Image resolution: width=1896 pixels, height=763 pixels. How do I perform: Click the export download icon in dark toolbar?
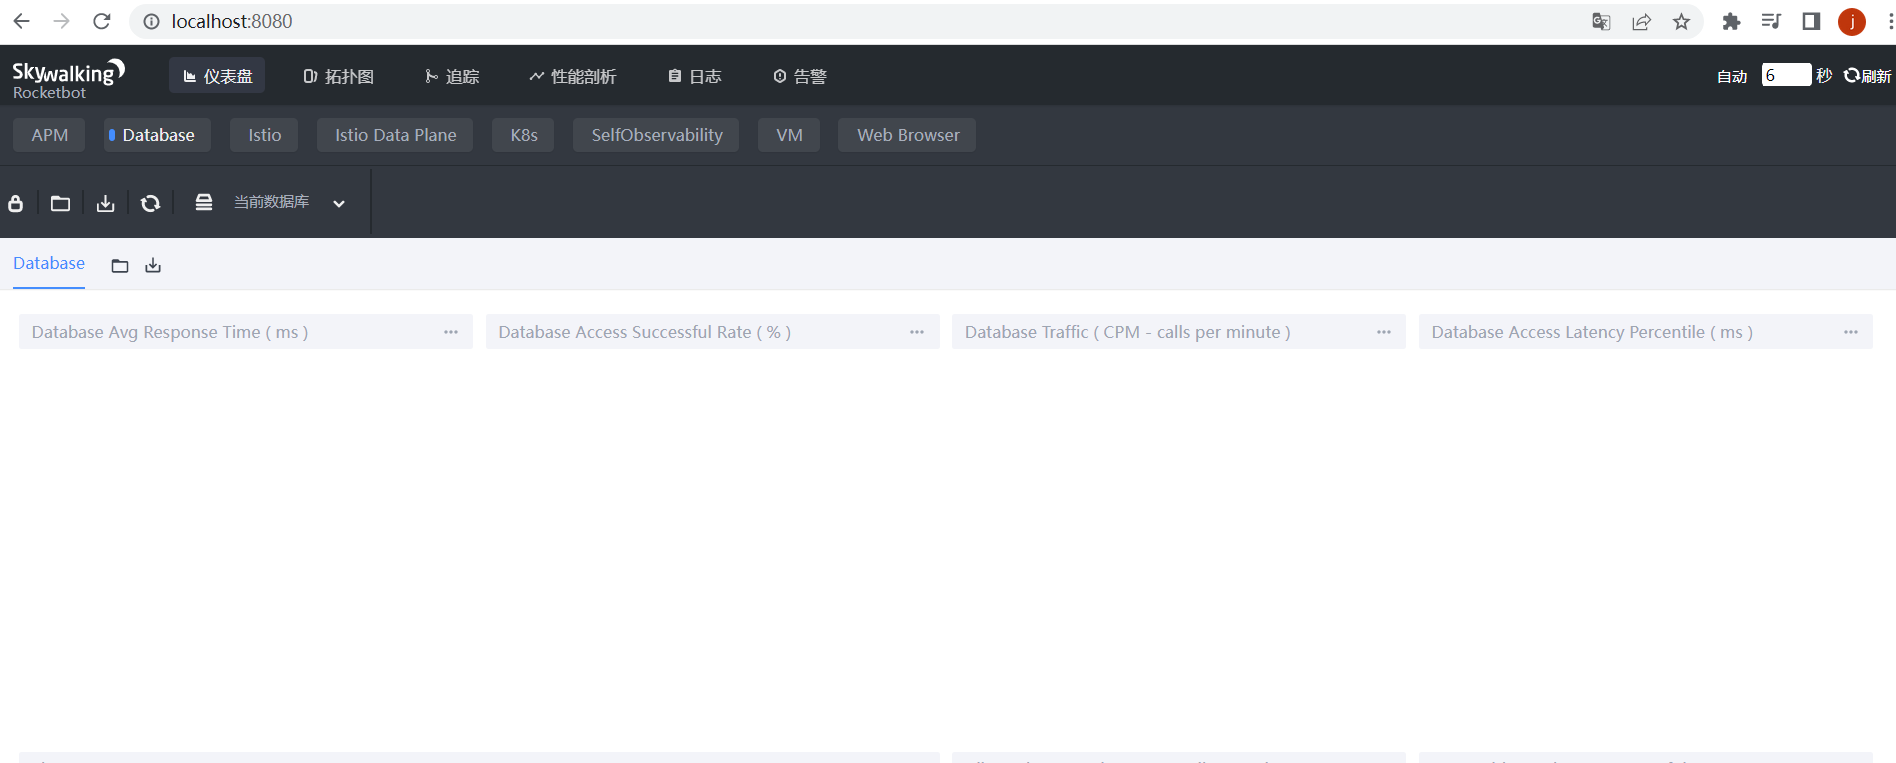point(105,203)
